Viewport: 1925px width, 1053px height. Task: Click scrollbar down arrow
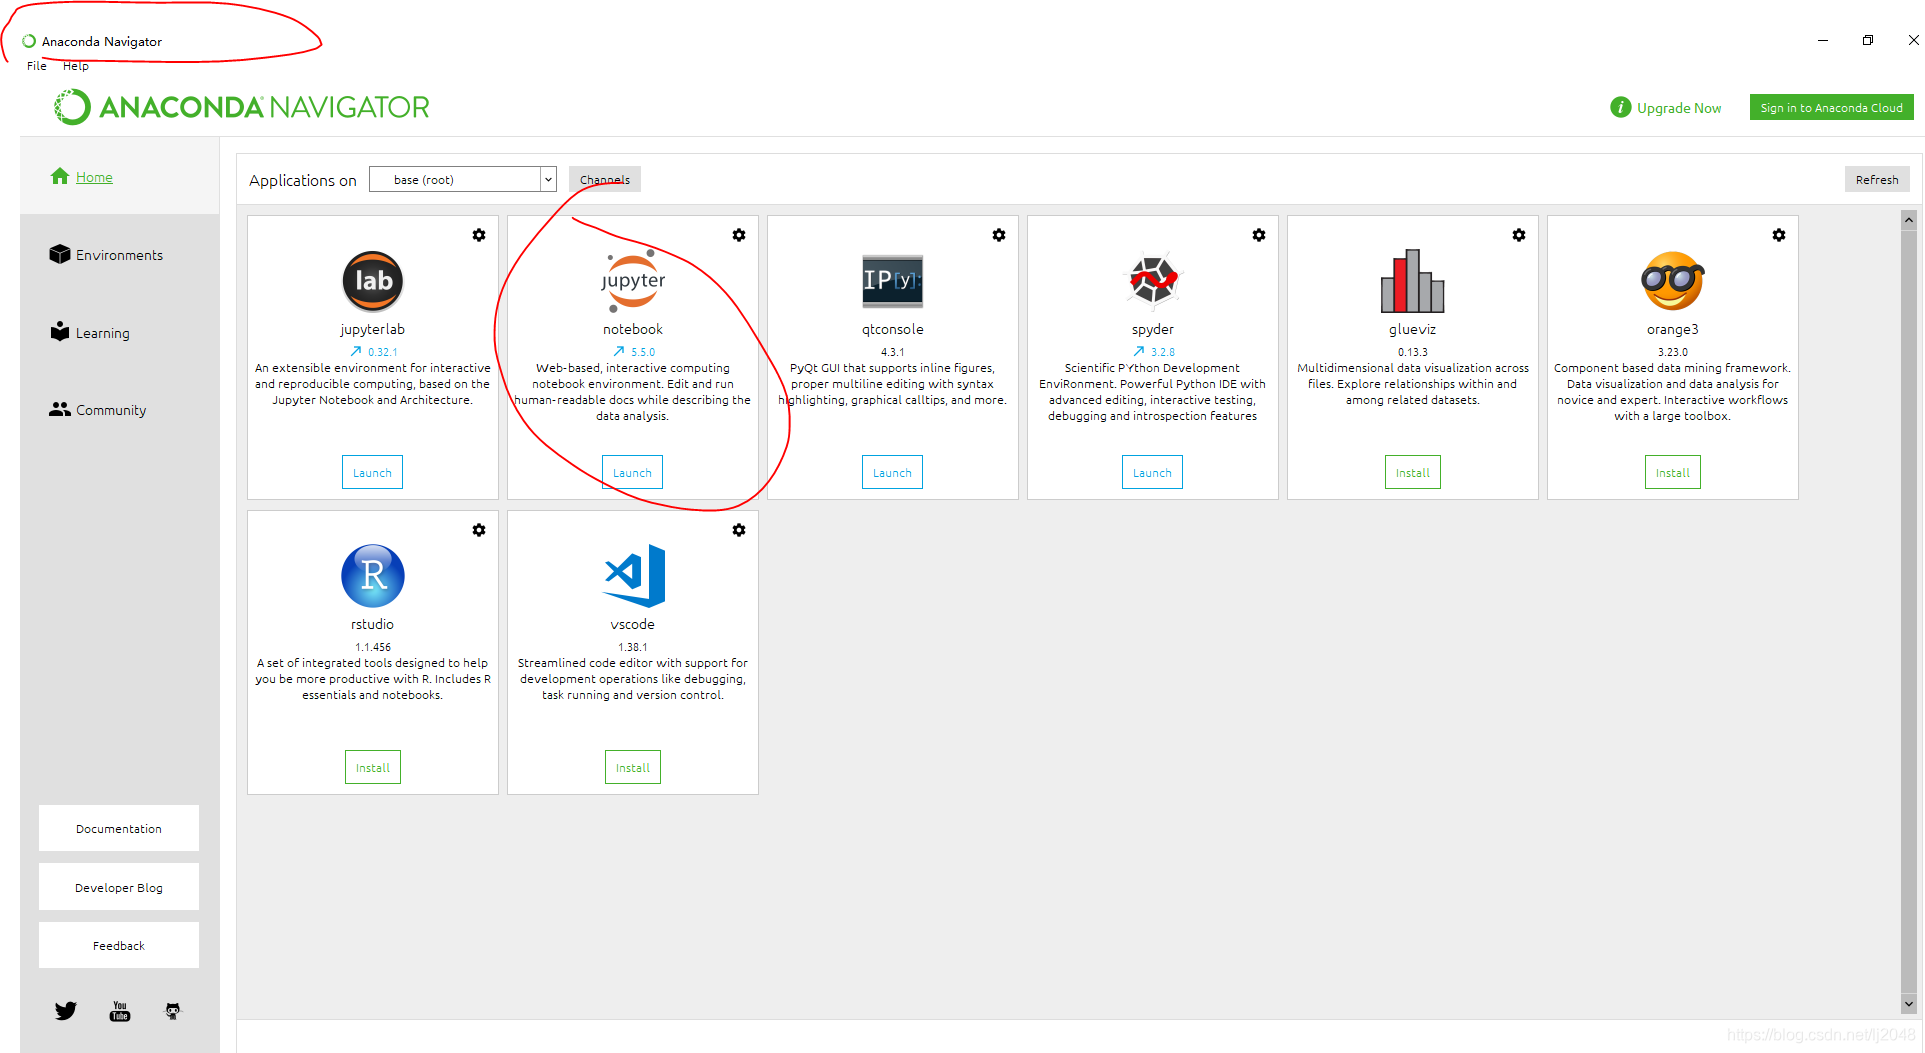coord(1909,1004)
